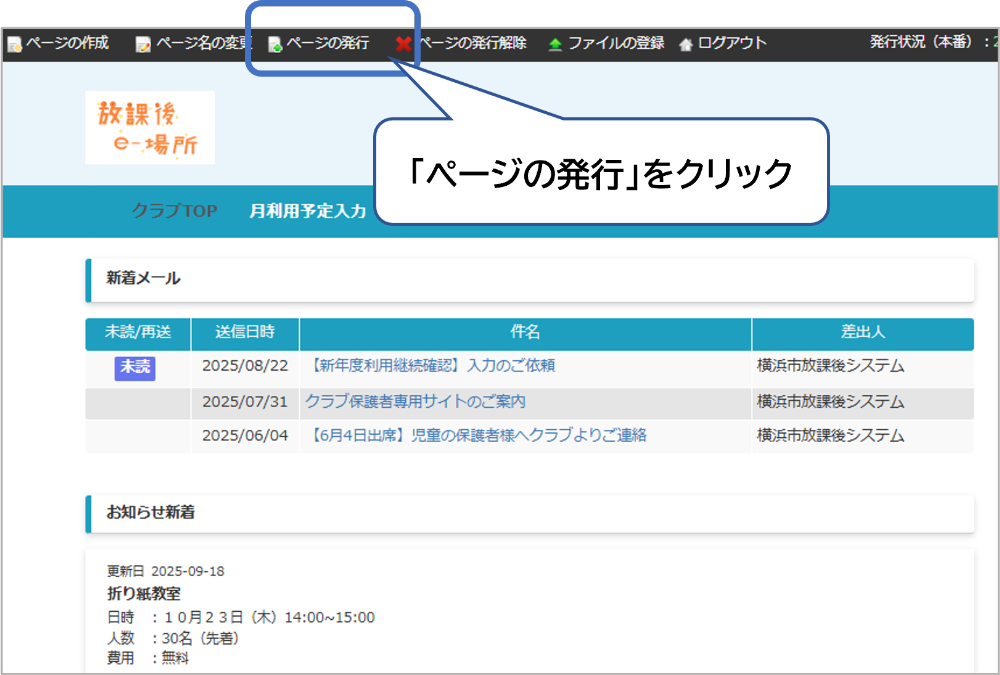Click the ログアウト home icon
Viewport: 1000px width, 675px height.
click(685, 44)
